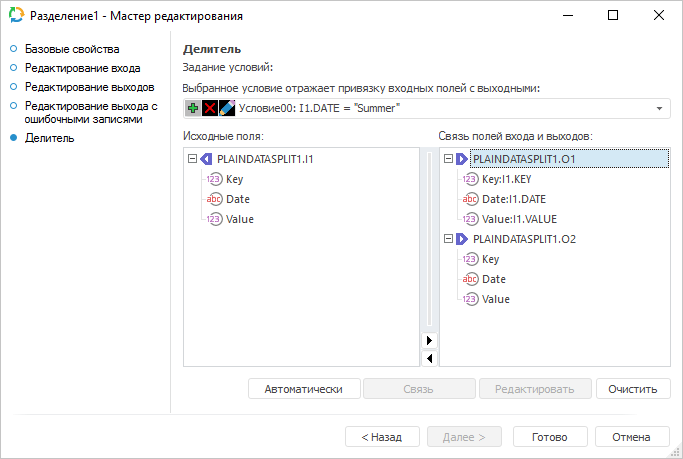The width and height of the screenshot is (683, 459).
Task: Click the red X delete-condition icon
Action: [x=210, y=108]
